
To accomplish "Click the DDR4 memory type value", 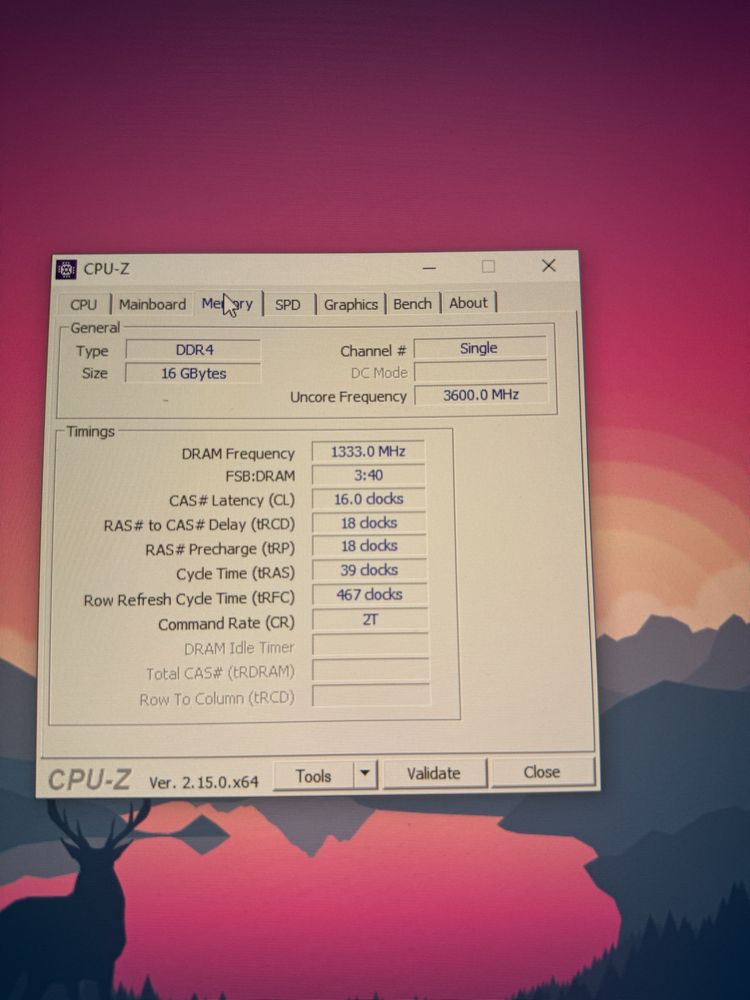I will tap(193, 350).
